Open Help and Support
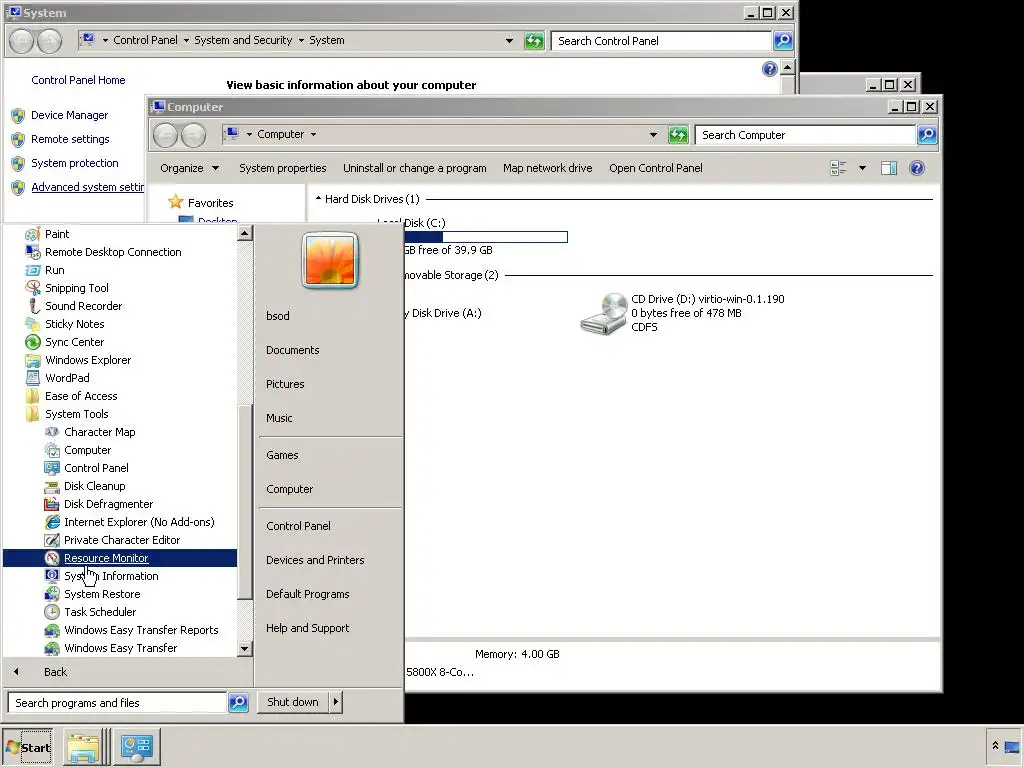The height and width of the screenshot is (768, 1024). (308, 628)
